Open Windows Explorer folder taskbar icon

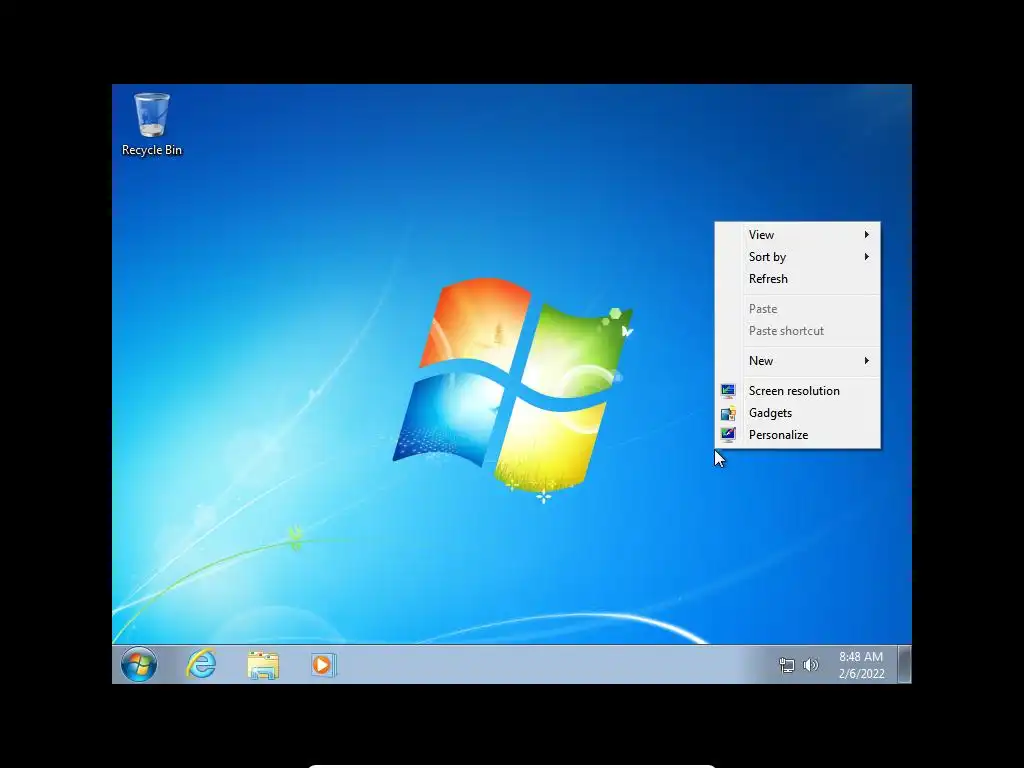coord(263,665)
